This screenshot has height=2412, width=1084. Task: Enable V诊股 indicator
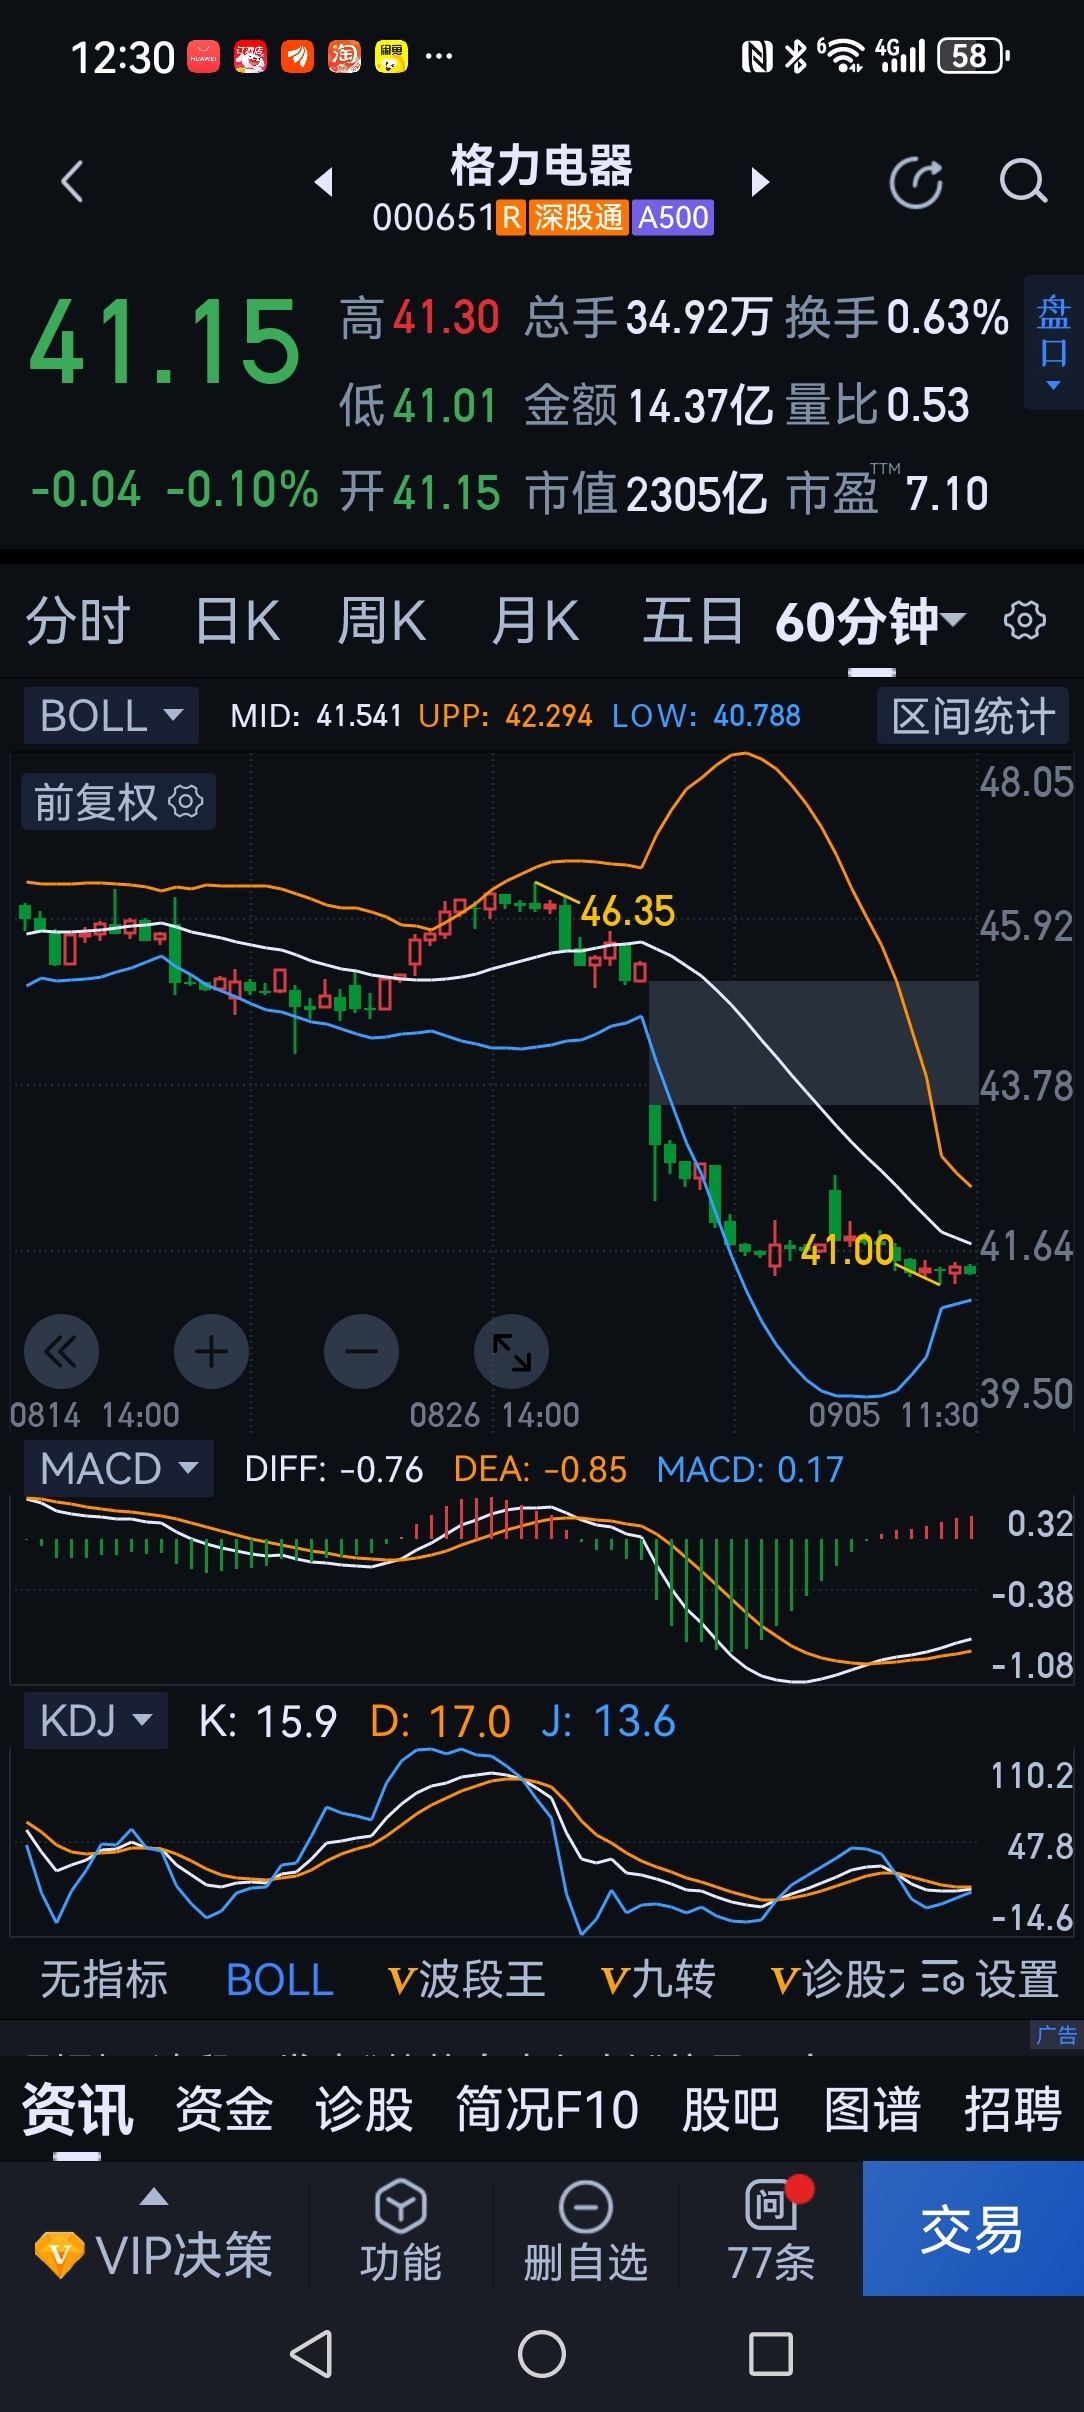838,1979
